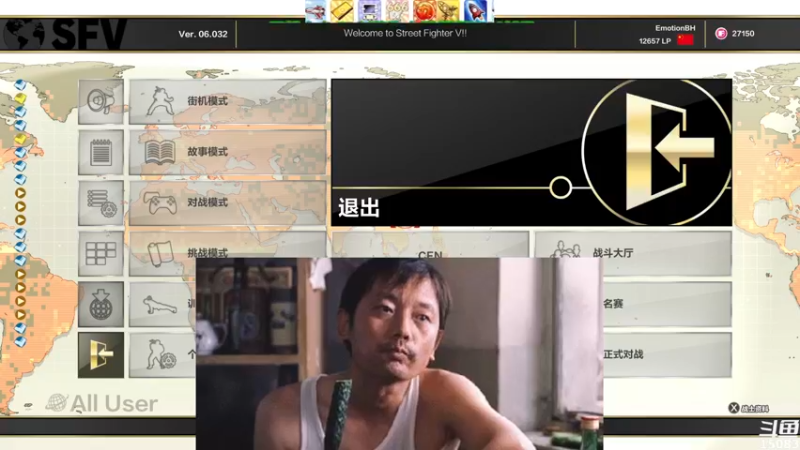Click the Ver. 06.032 version text
This screenshot has height=450, width=800.
[x=203, y=34]
